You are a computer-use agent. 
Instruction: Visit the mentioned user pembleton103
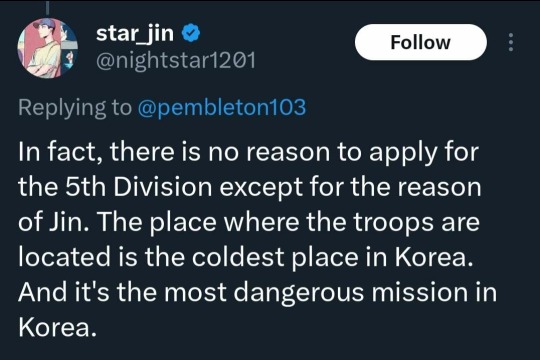(x=221, y=107)
